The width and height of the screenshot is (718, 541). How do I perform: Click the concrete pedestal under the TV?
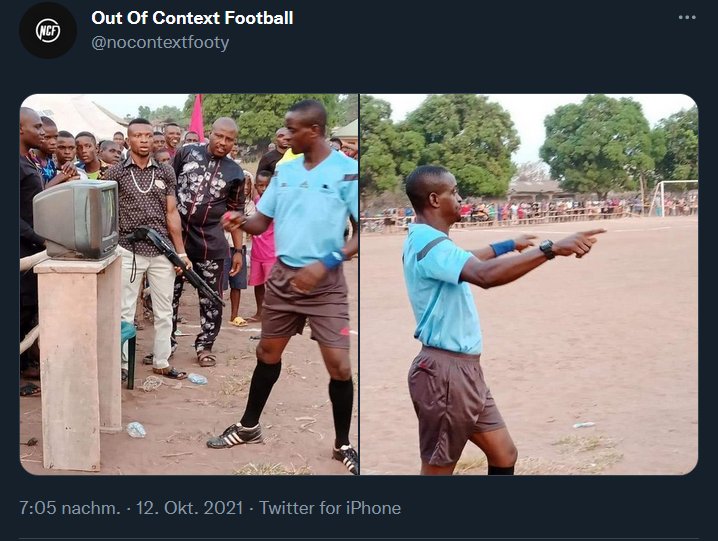[79, 360]
